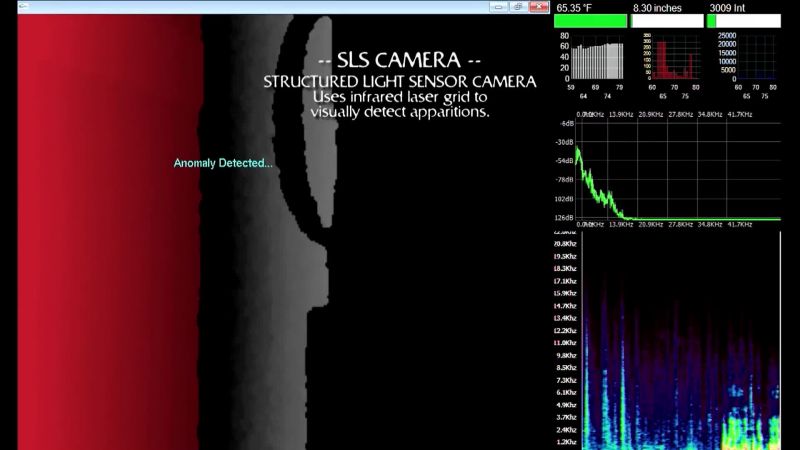The width and height of the screenshot is (800, 450).
Task: Select the 8.30 inches readout label
Action: point(657,8)
